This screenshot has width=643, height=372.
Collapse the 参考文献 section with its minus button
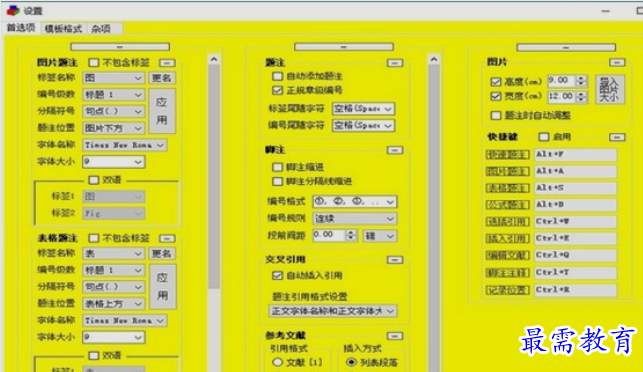click(x=395, y=336)
